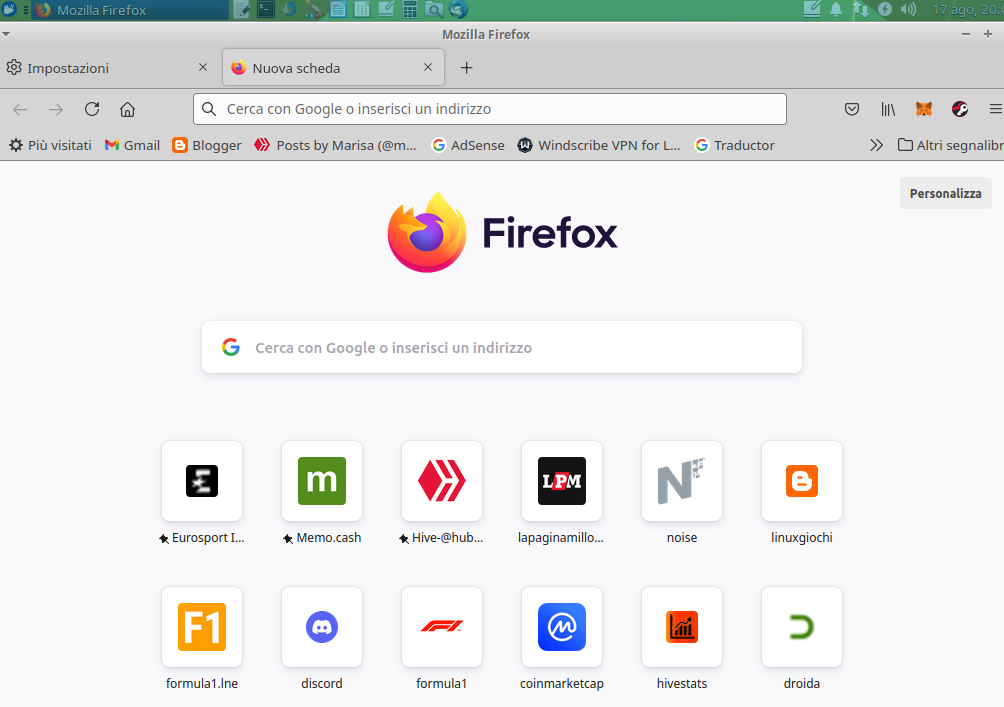This screenshot has height=707, width=1004.
Task: Reload the current page
Action: pos(92,109)
